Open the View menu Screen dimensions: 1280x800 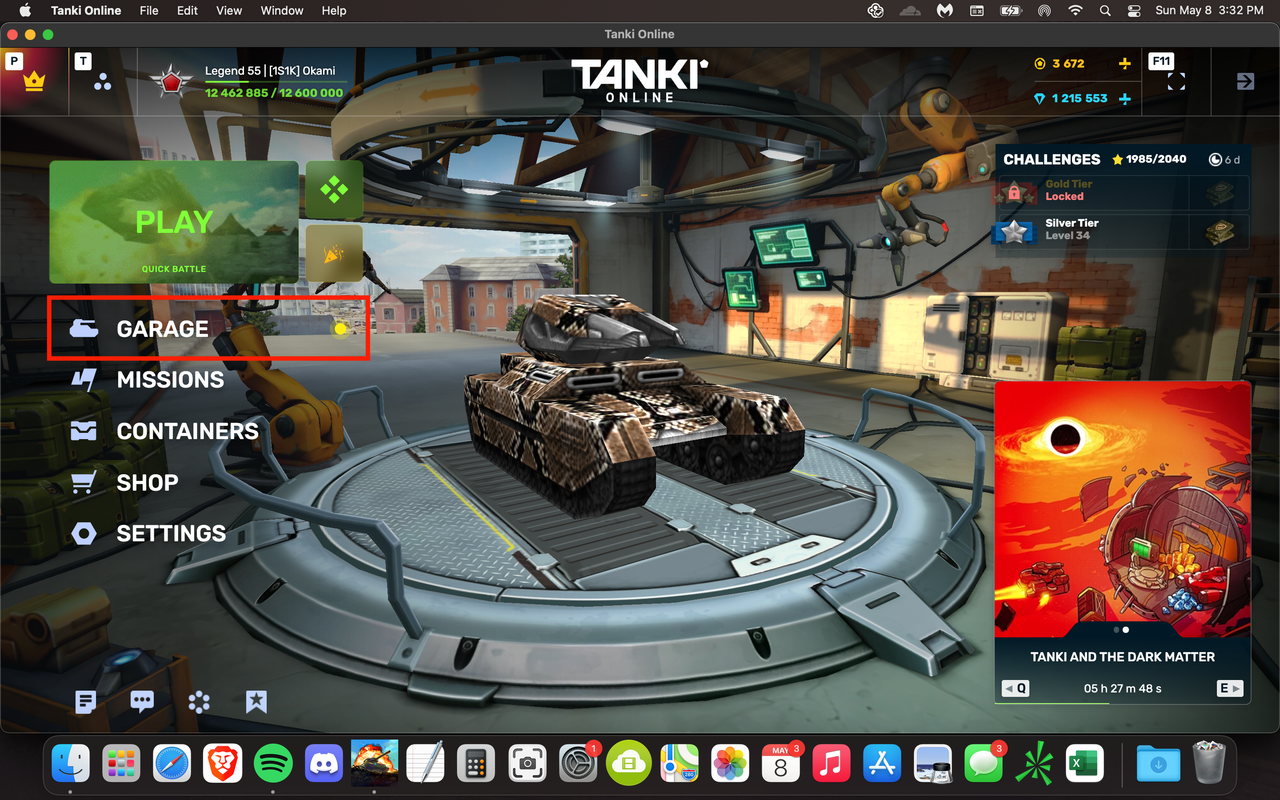[x=229, y=10]
